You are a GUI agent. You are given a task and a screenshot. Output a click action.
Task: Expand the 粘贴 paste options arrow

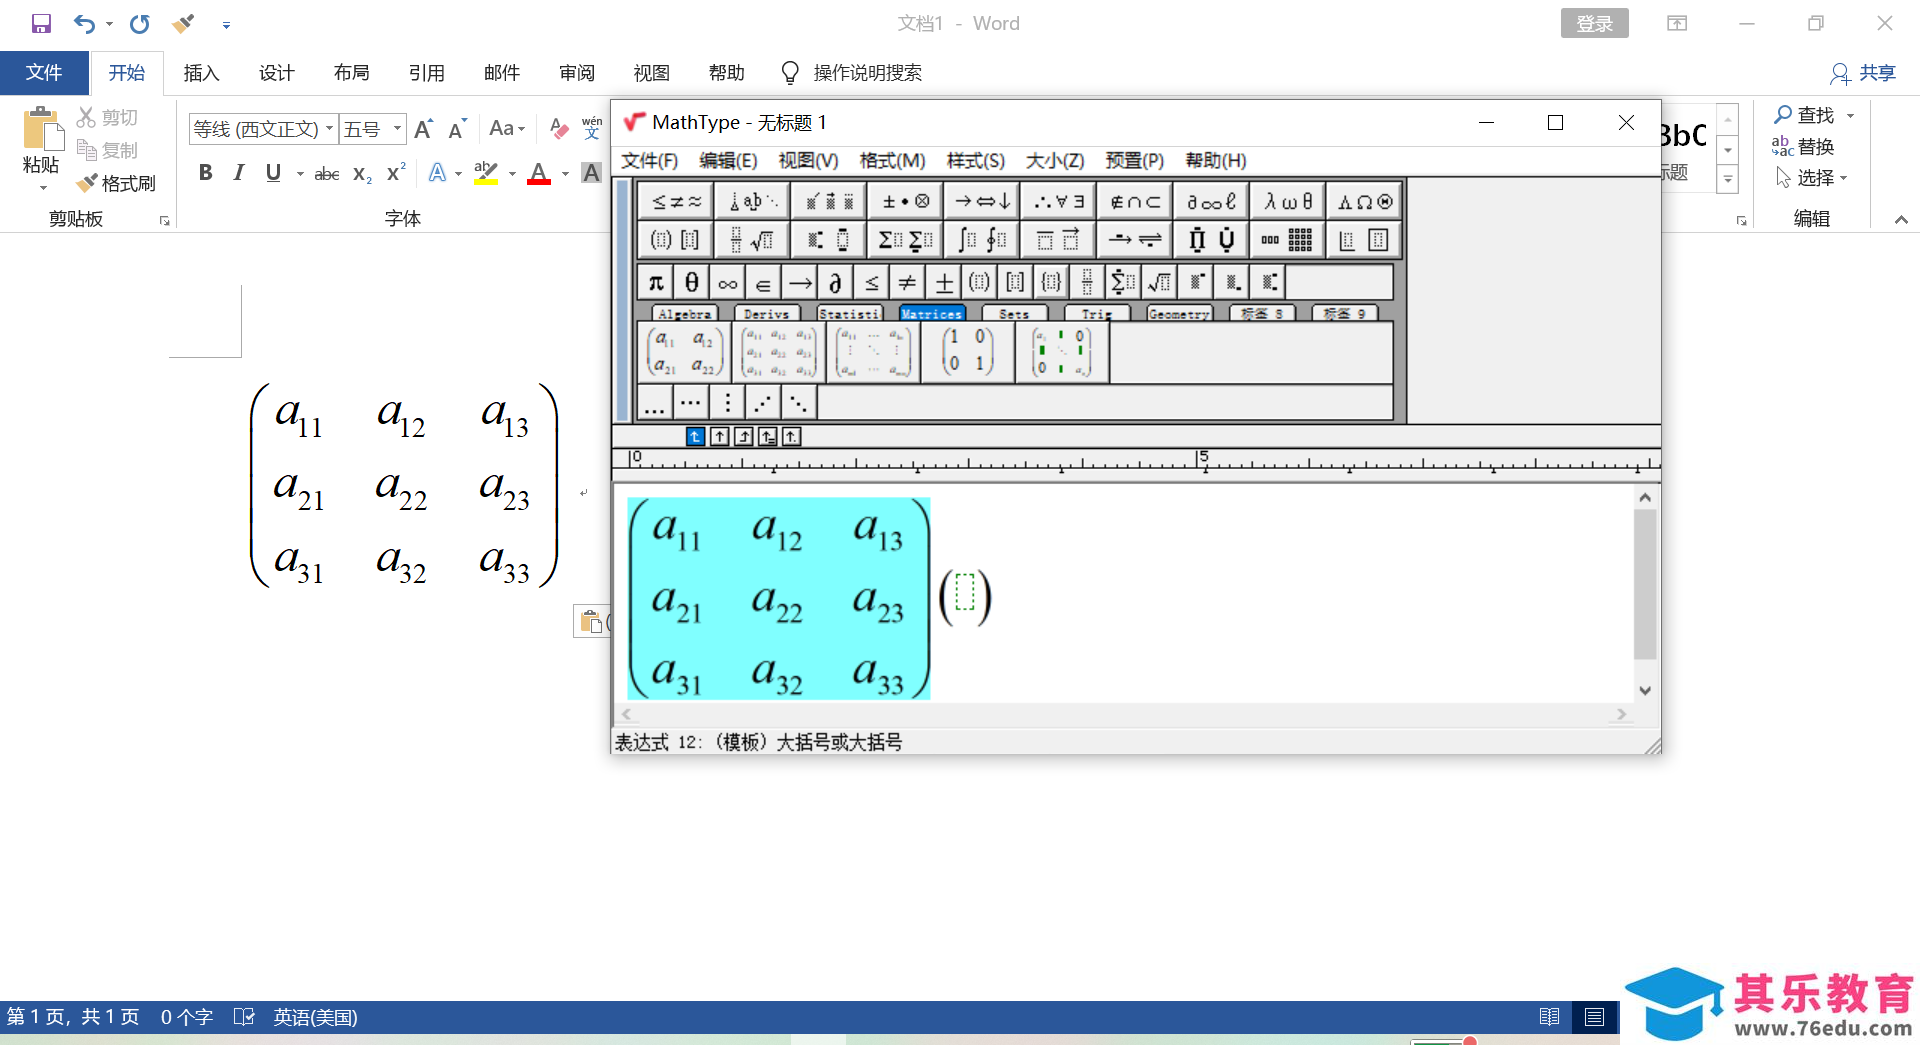click(42, 187)
